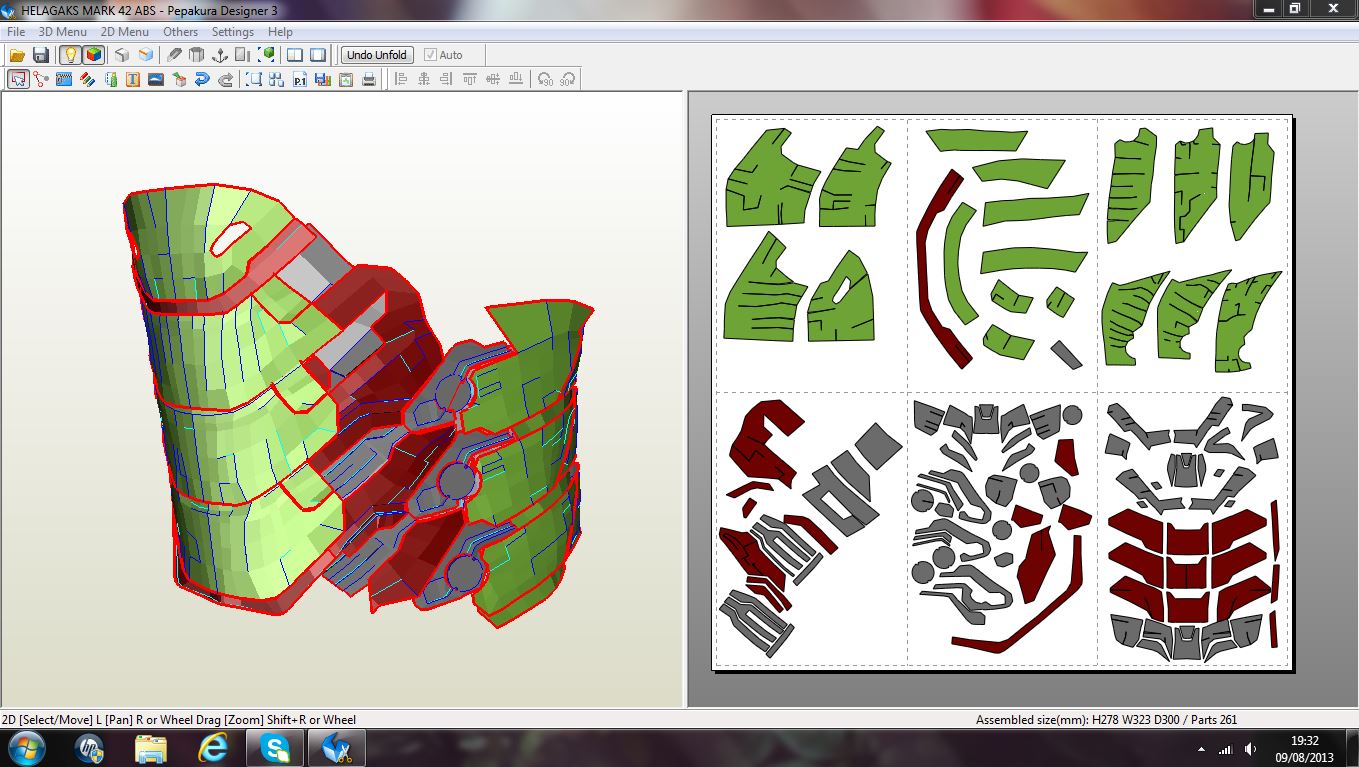Click the gray redo arrow icon
This screenshot has height=767, width=1359.
[225, 79]
